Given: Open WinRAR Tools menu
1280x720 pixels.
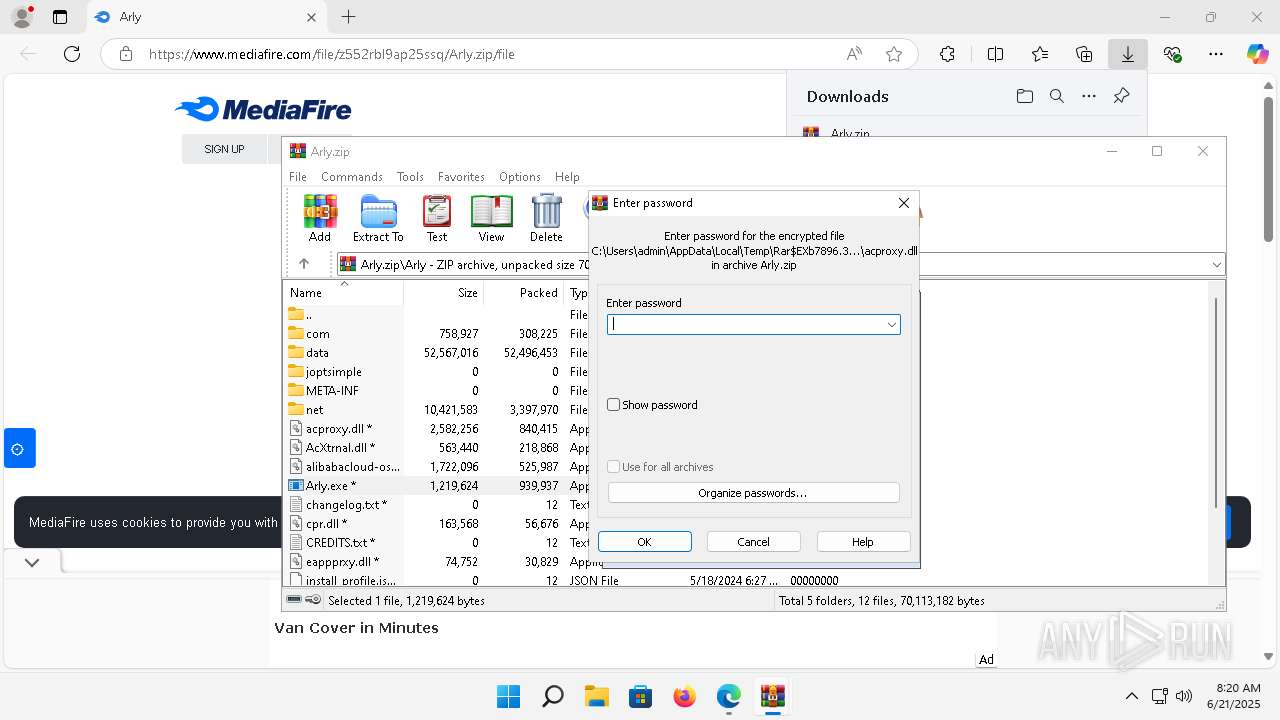Looking at the screenshot, I should click(410, 176).
